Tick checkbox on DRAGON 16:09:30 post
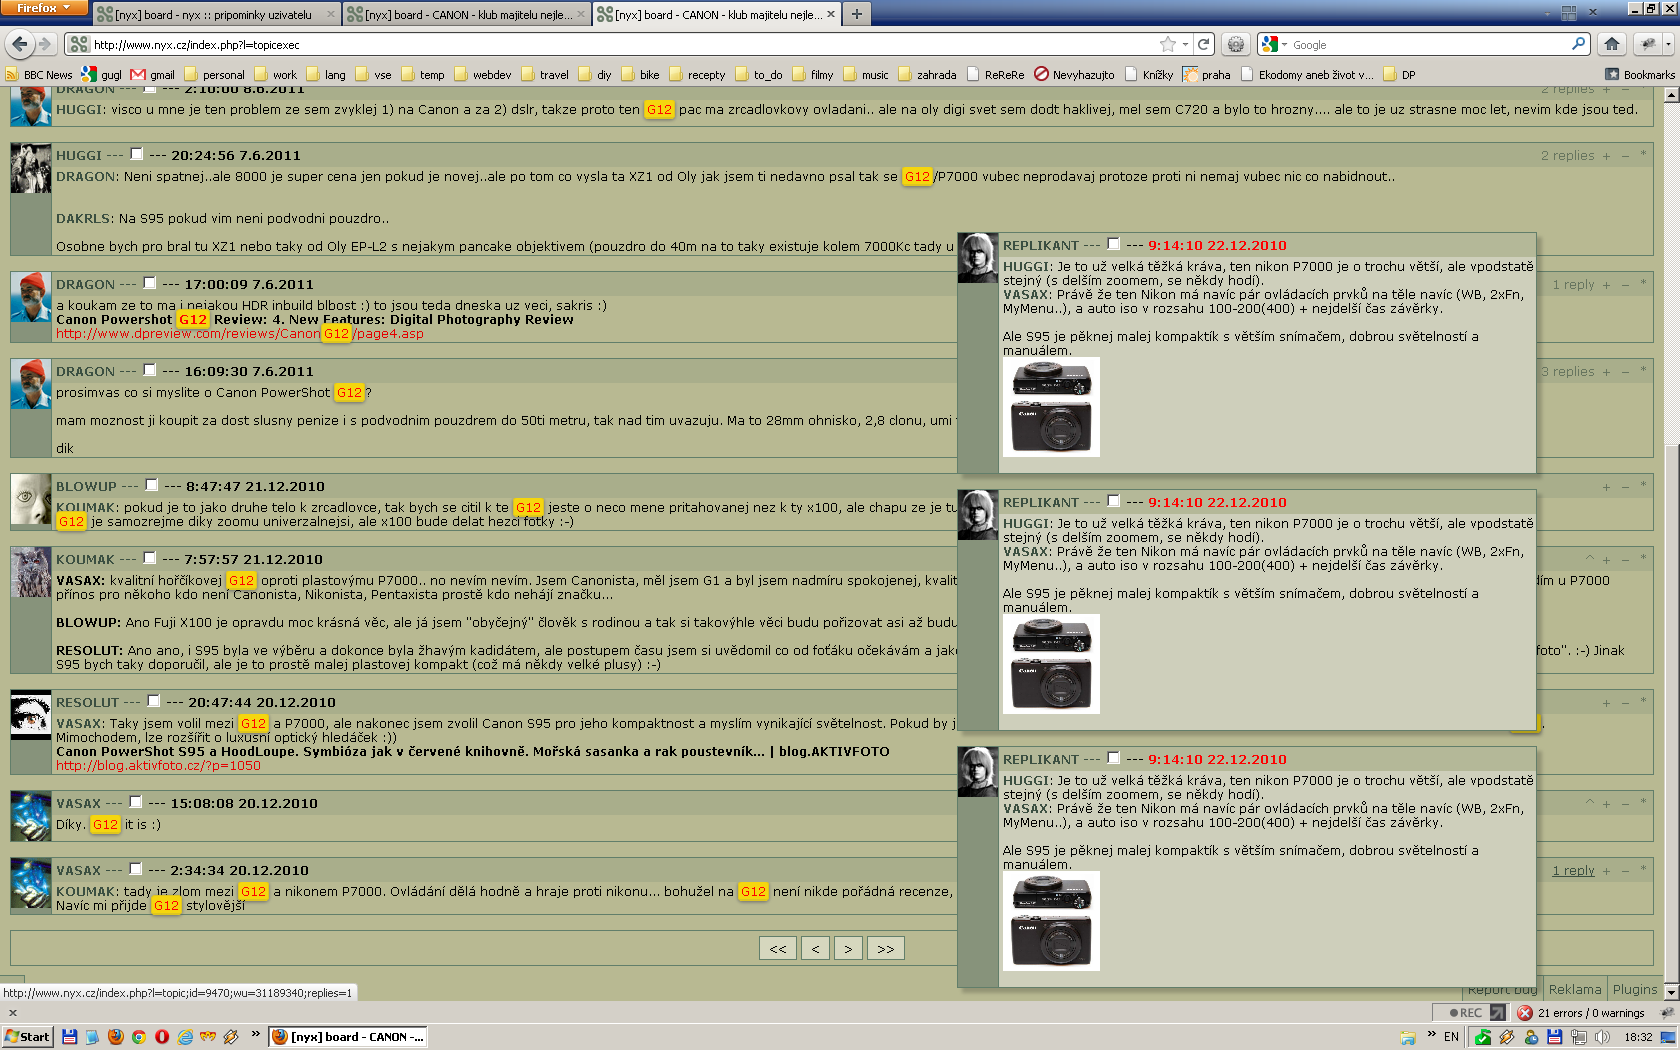The height and width of the screenshot is (1050, 1680). click(x=150, y=370)
